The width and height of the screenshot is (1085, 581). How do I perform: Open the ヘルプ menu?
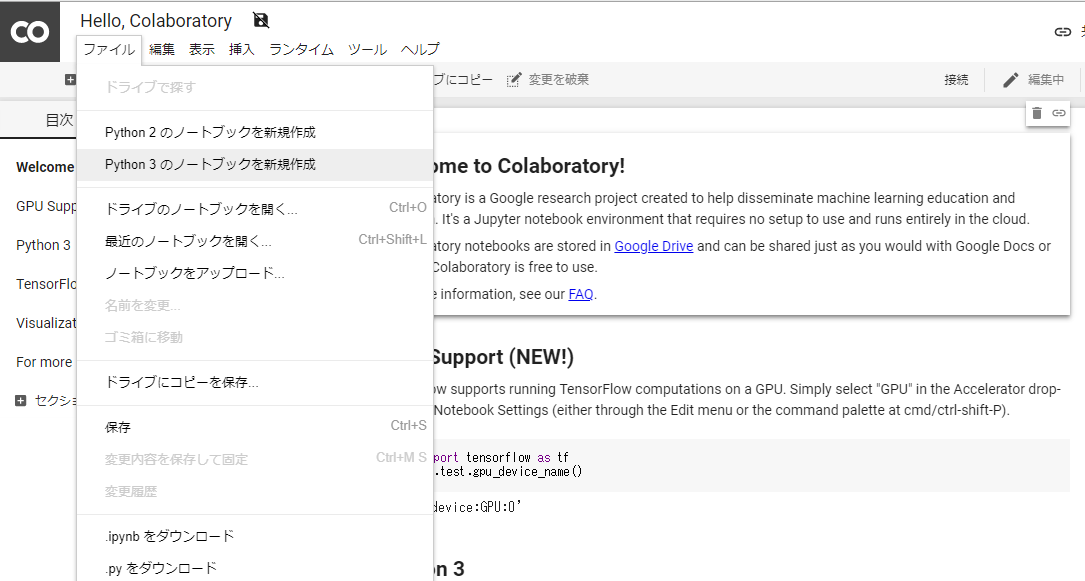click(x=420, y=49)
